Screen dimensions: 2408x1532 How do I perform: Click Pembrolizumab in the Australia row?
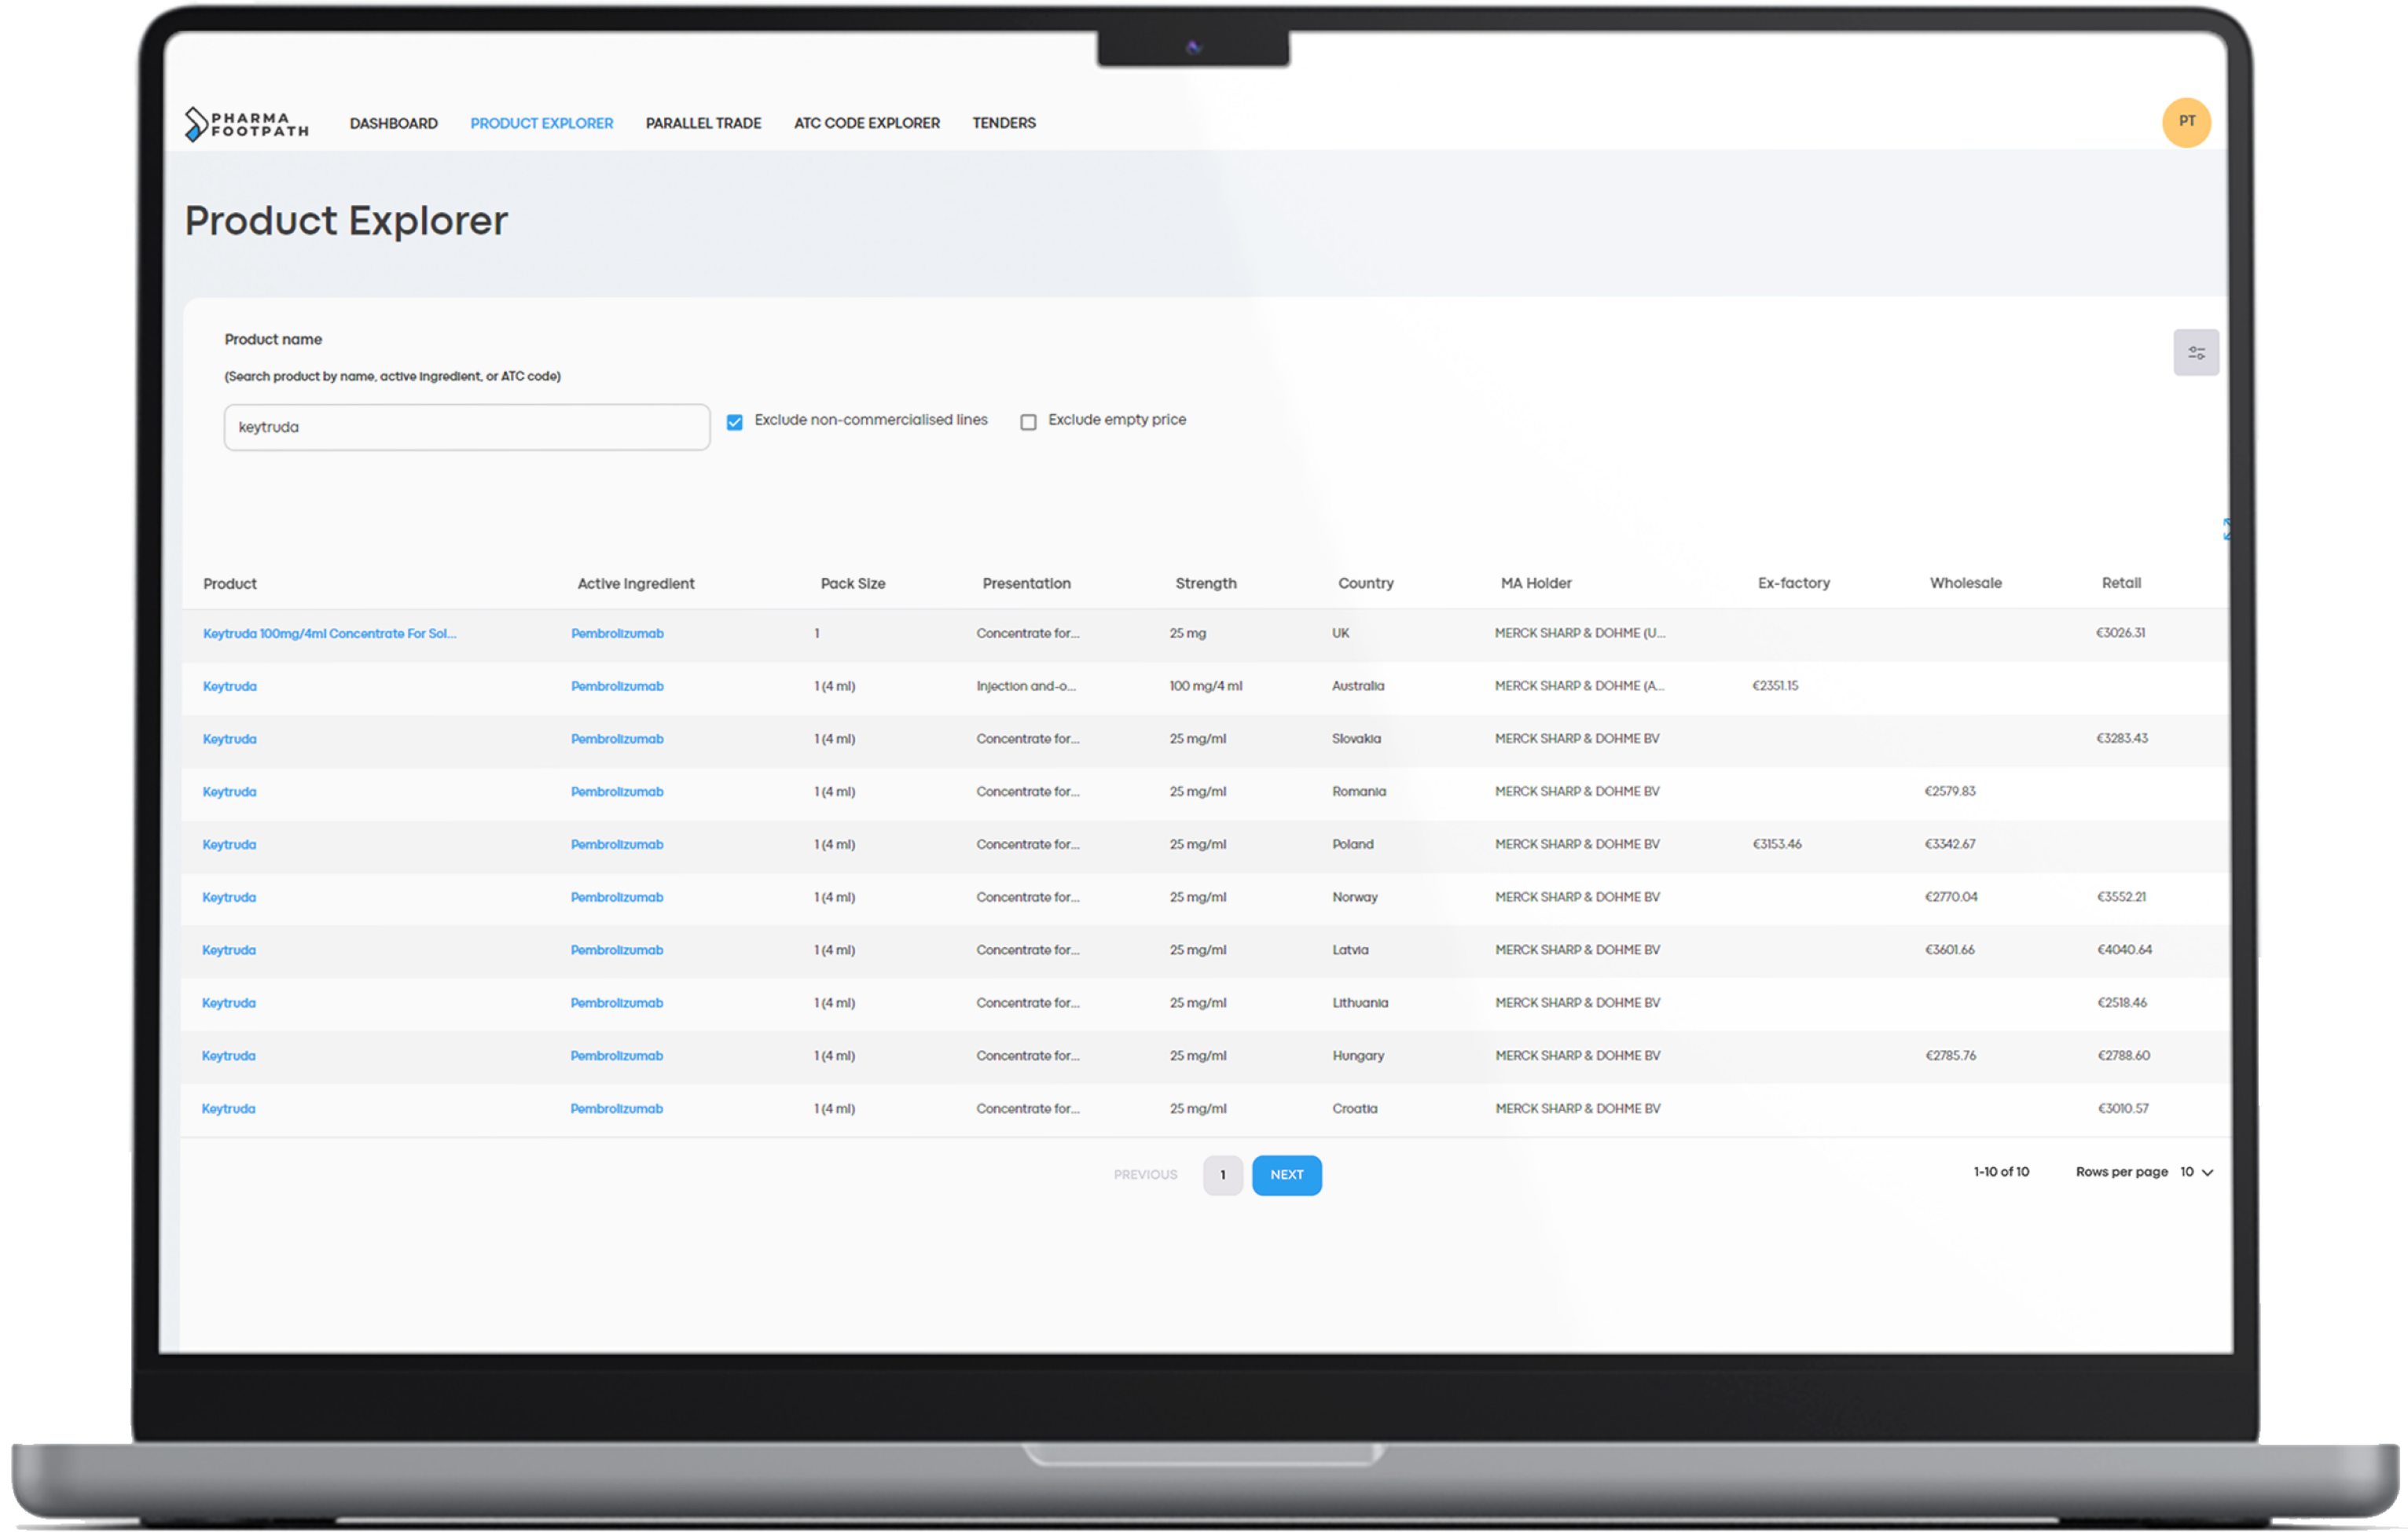point(617,686)
